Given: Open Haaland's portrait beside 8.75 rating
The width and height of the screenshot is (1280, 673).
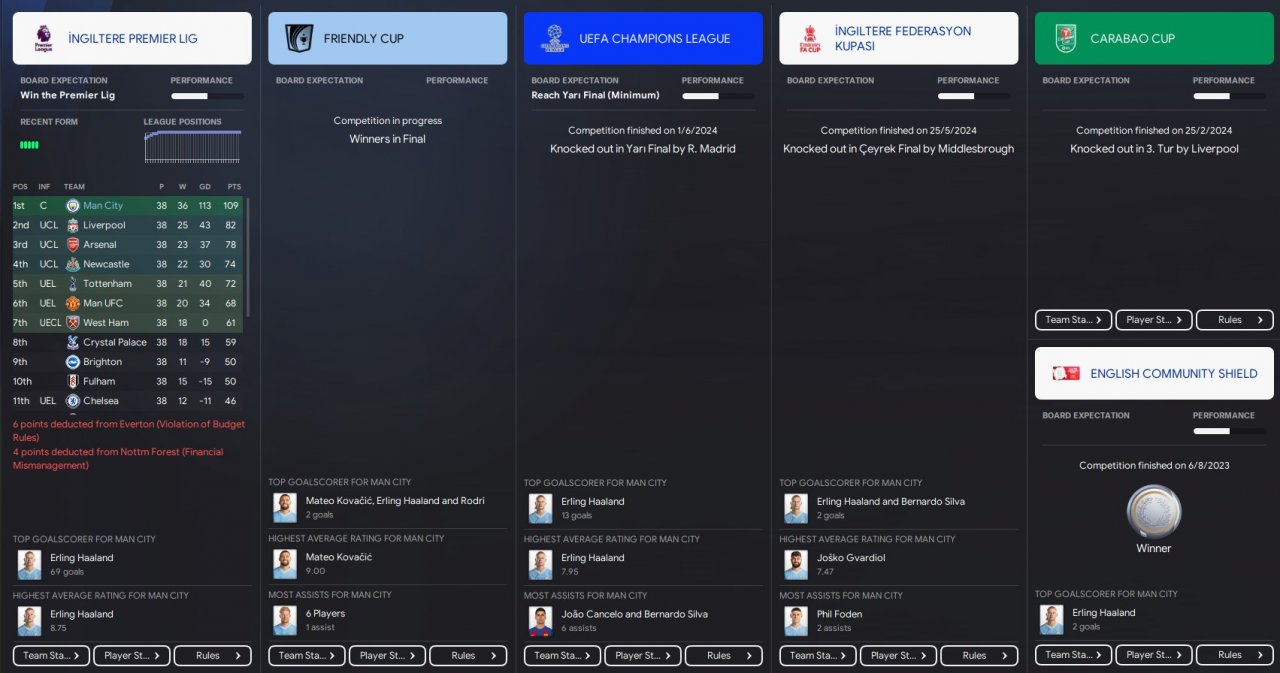Looking at the screenshot, I should [x=29, y=621].
